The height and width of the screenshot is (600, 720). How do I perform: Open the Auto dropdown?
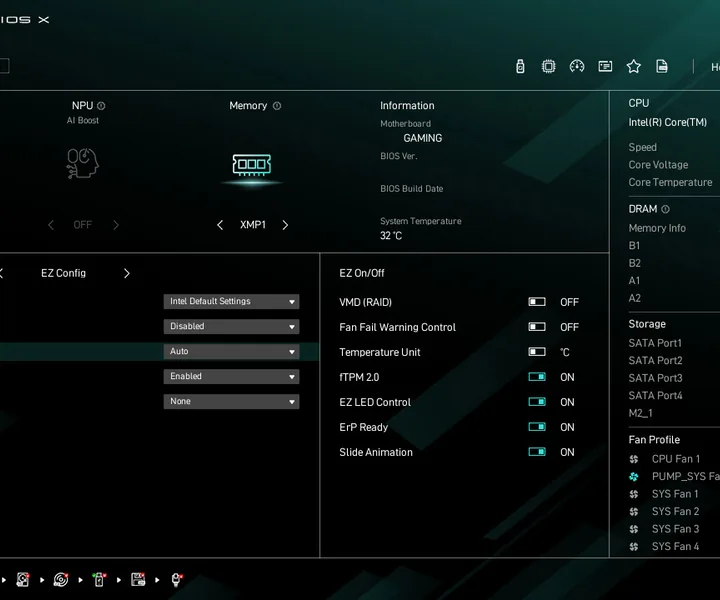(231, 352)
